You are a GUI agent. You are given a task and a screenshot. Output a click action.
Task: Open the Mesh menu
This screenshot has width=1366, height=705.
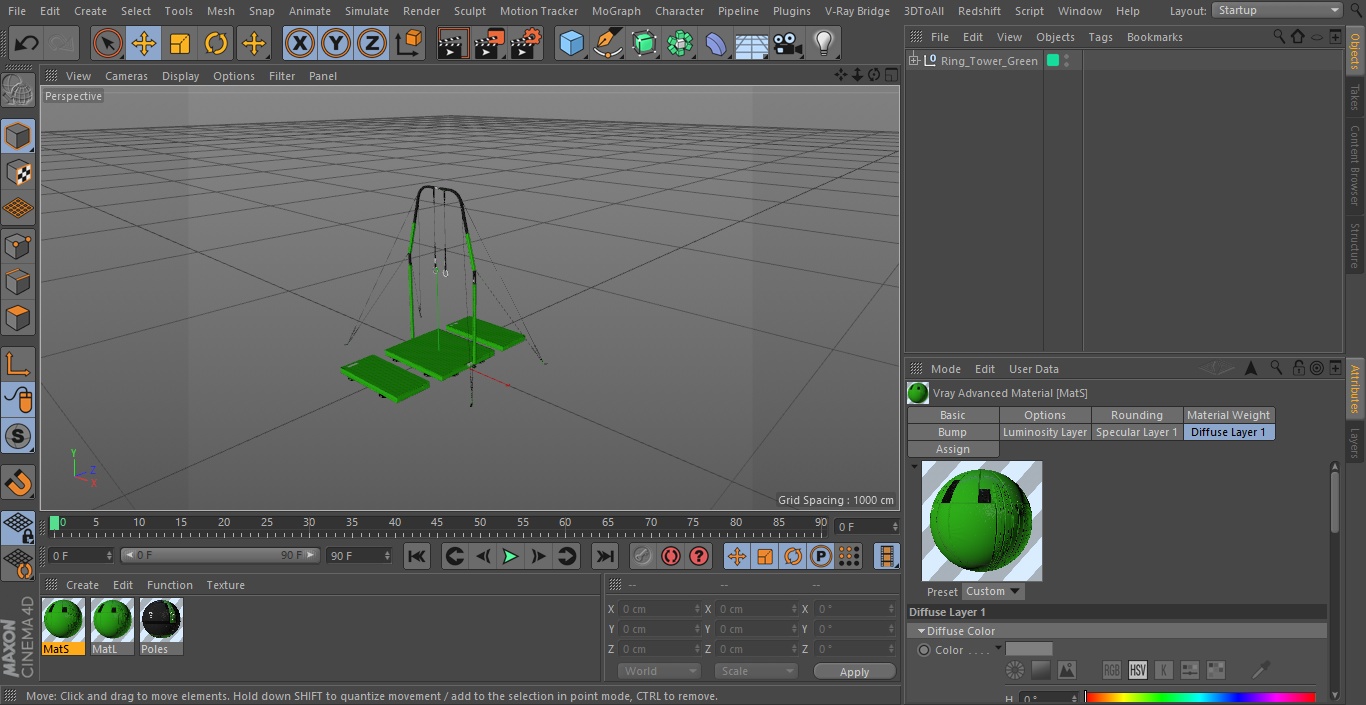point(221,11)
